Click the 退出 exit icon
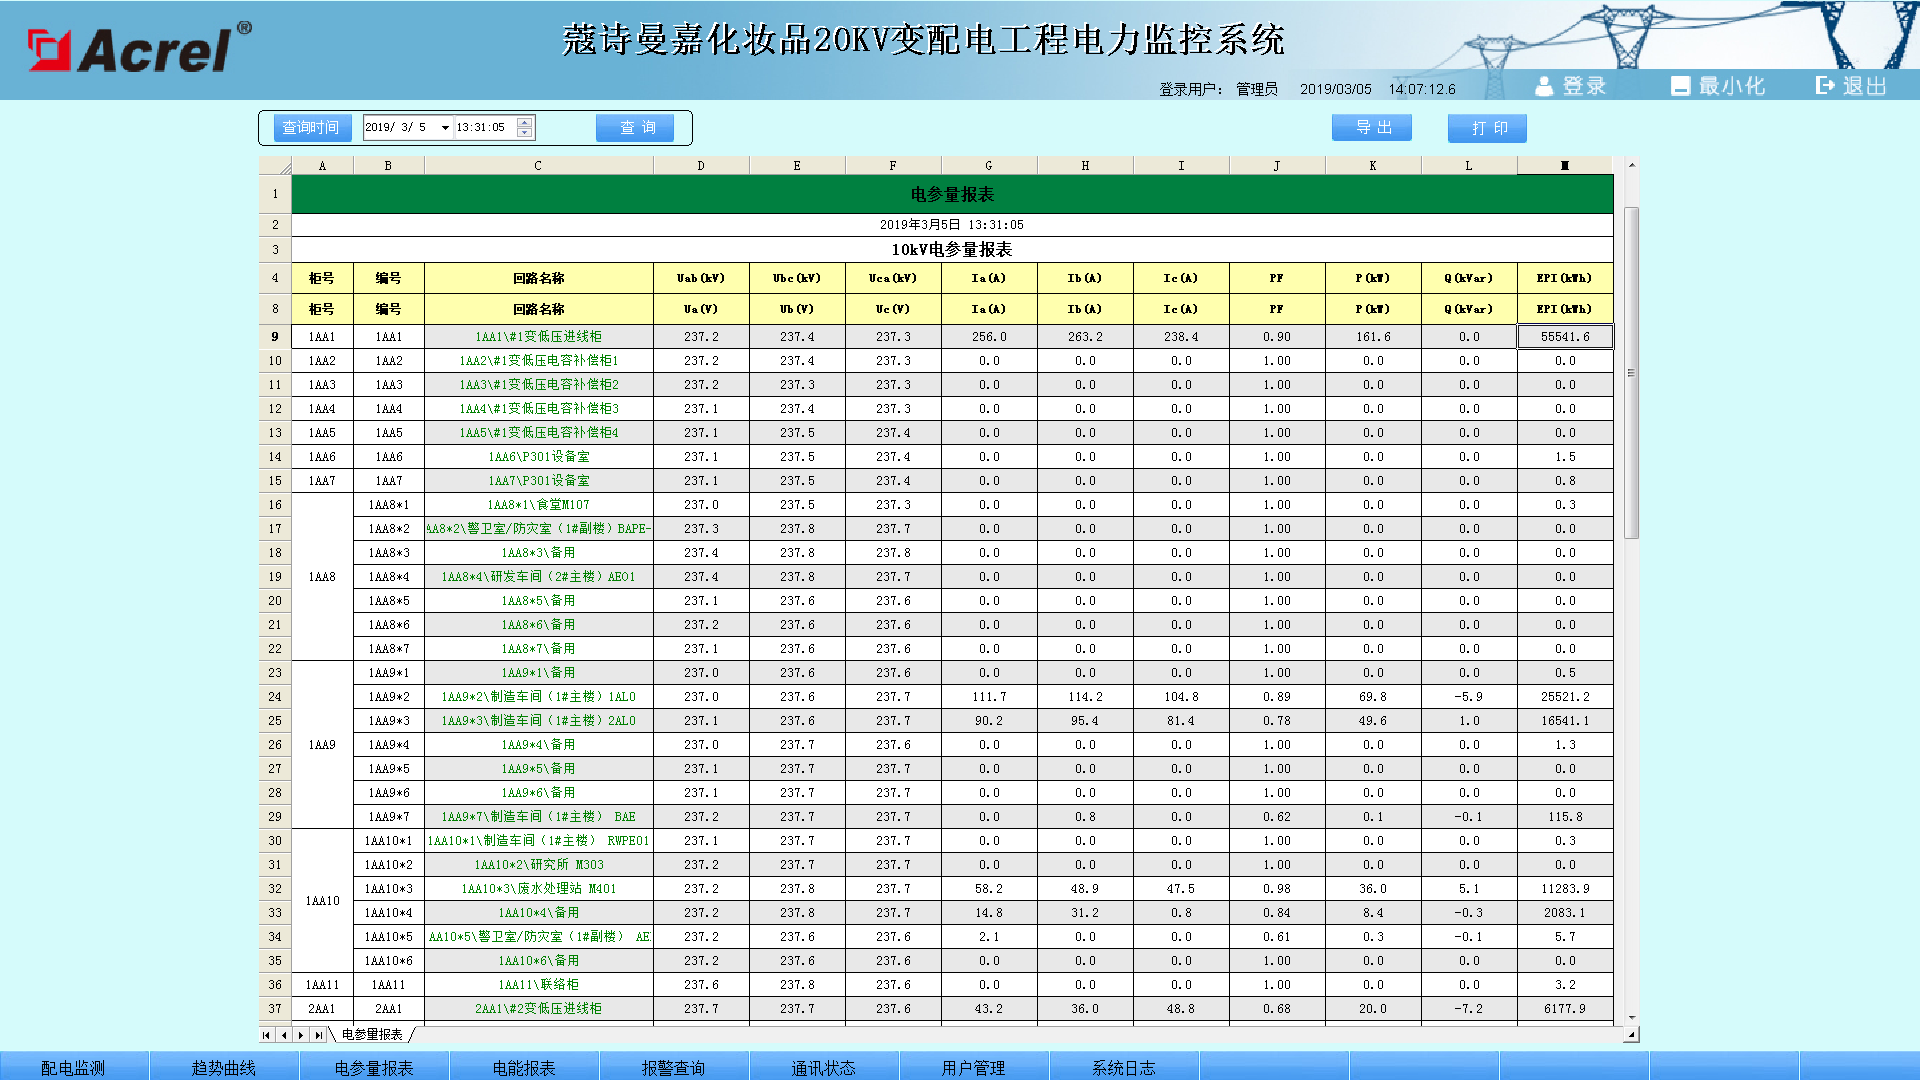The height and width of the screenshot is (1080, 1920). (1826, 86)
